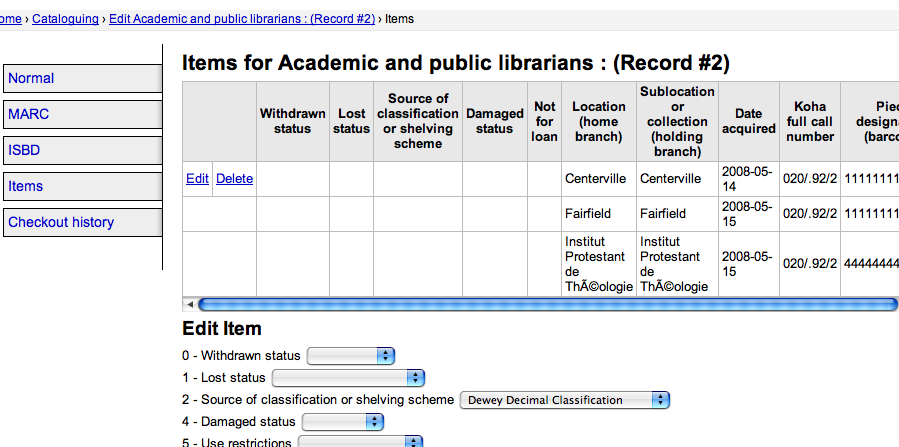Click the Koha full call number header
The image size is (899, 447).
tap(809, 121)
